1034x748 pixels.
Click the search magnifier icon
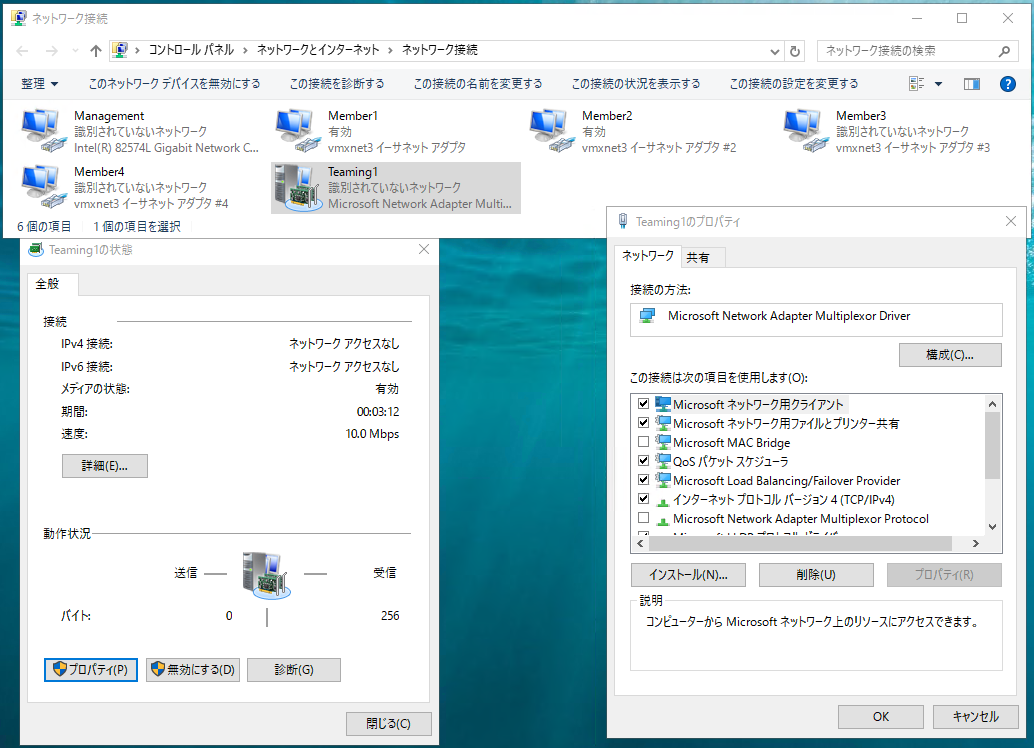point(1004,51)
